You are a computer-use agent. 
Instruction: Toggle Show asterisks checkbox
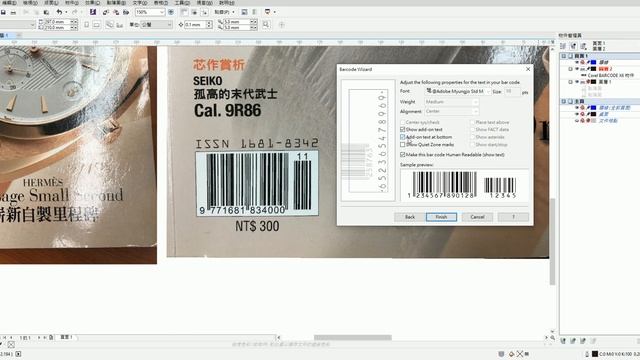[x=472, y=137]
